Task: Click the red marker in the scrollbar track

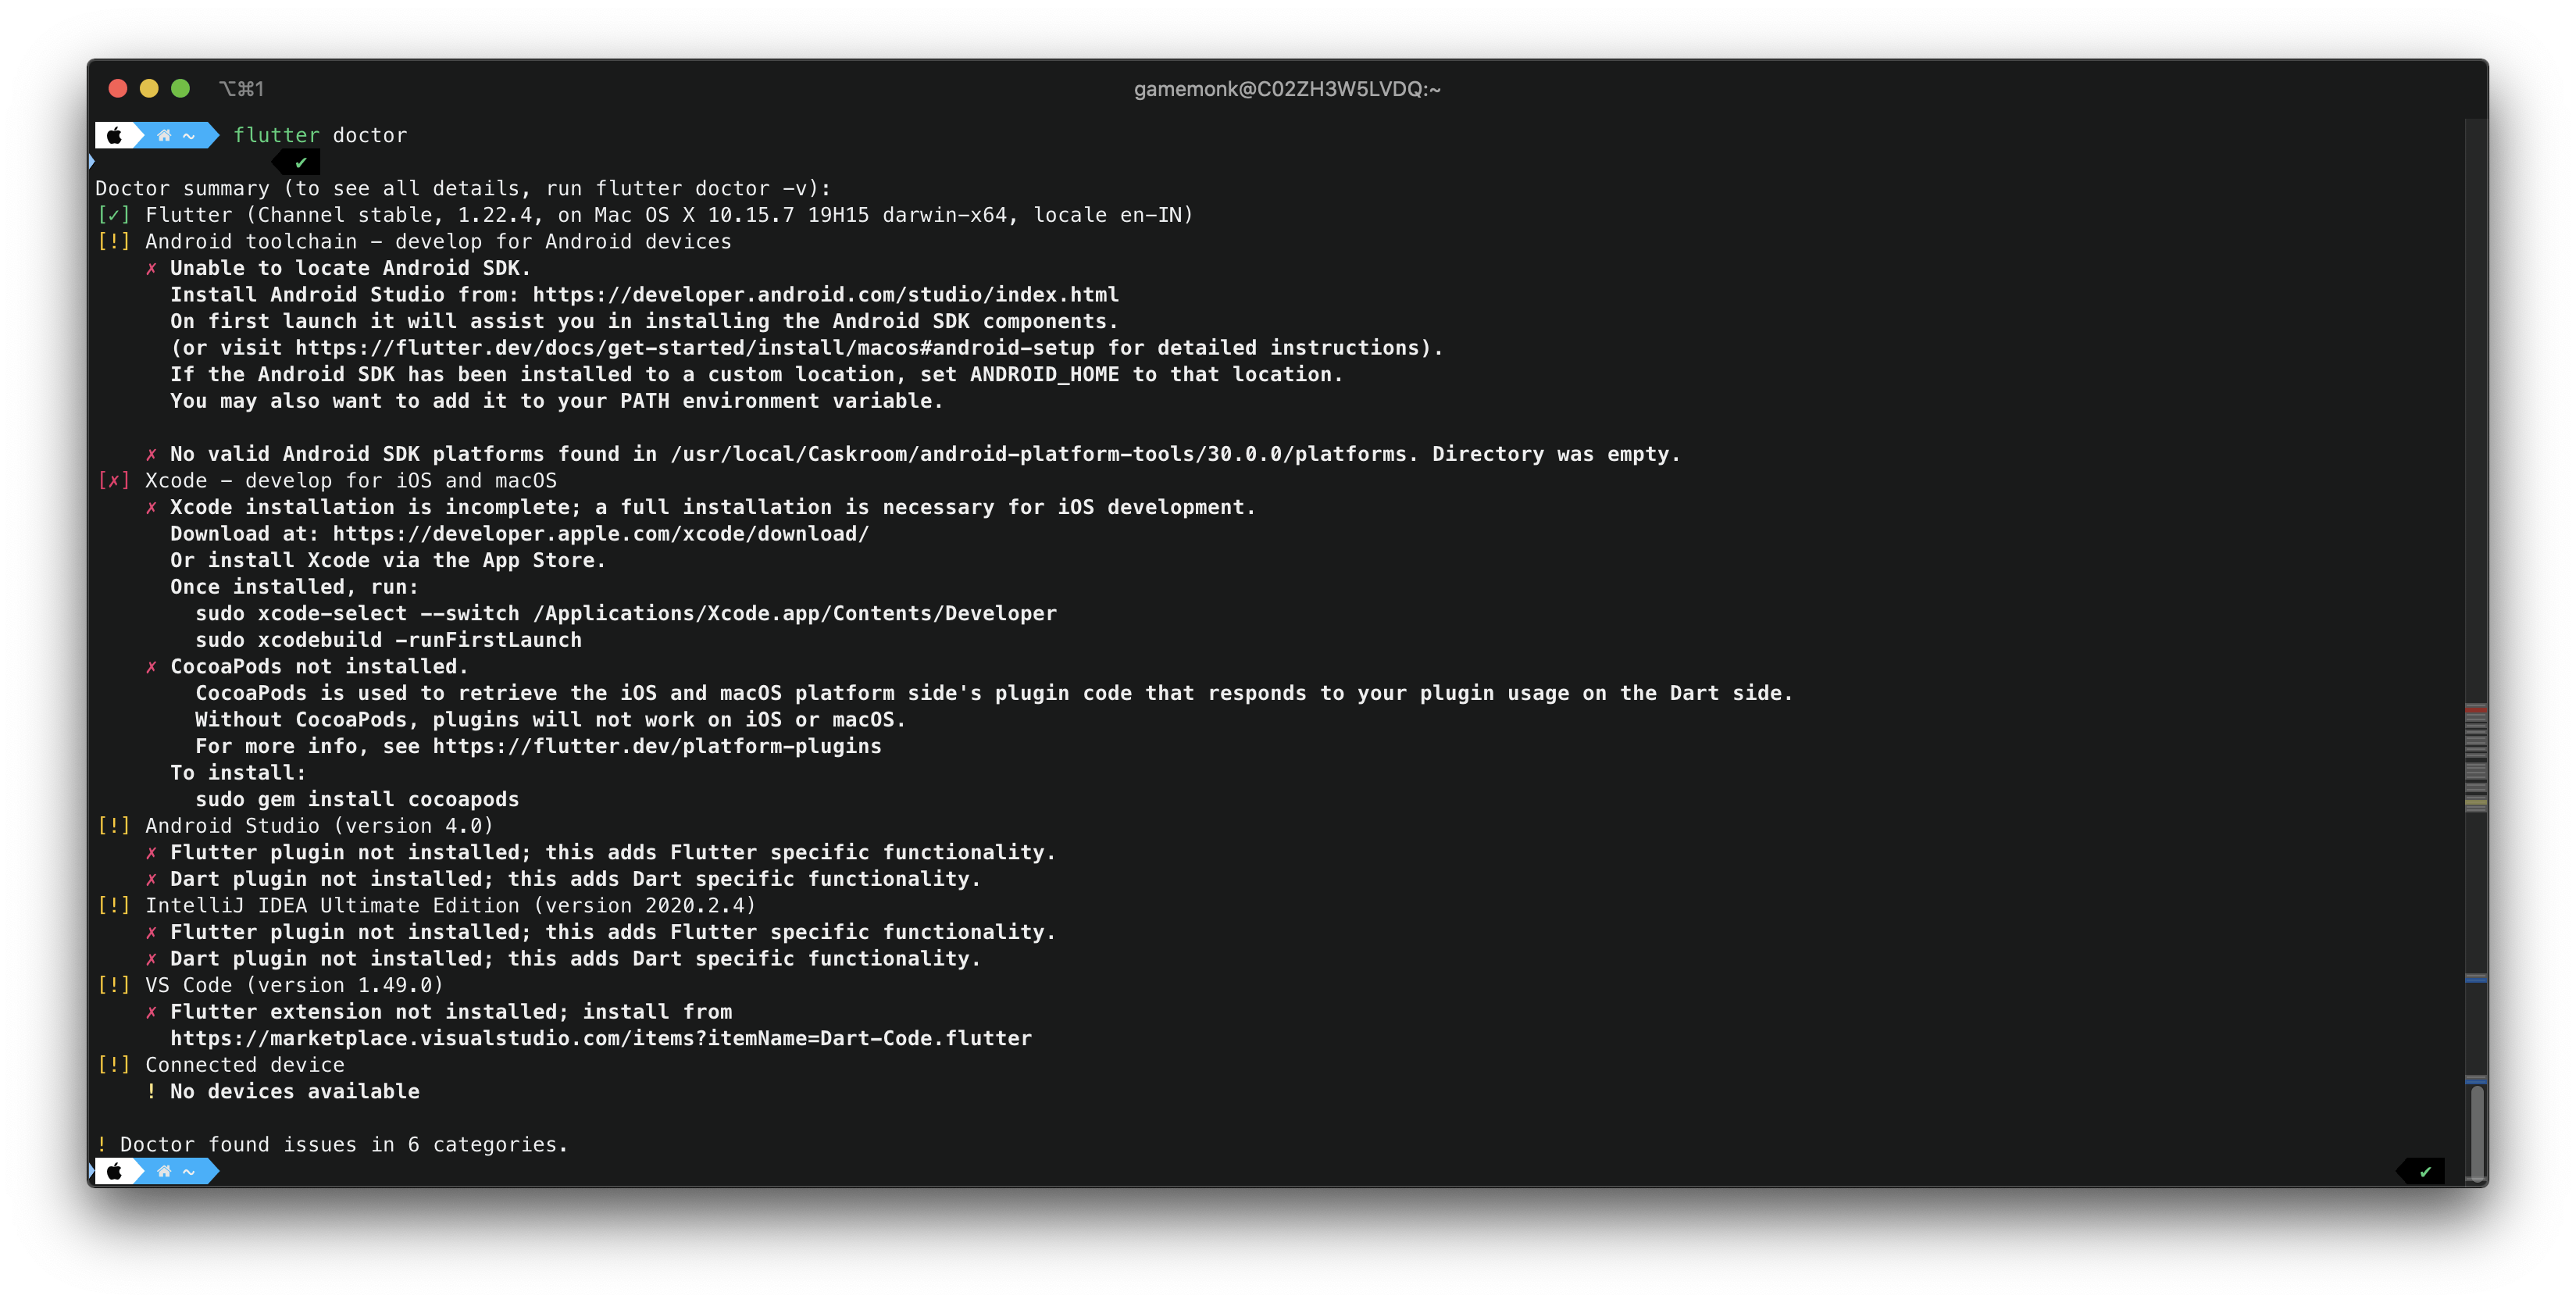Action: [x=2475, y=709]
